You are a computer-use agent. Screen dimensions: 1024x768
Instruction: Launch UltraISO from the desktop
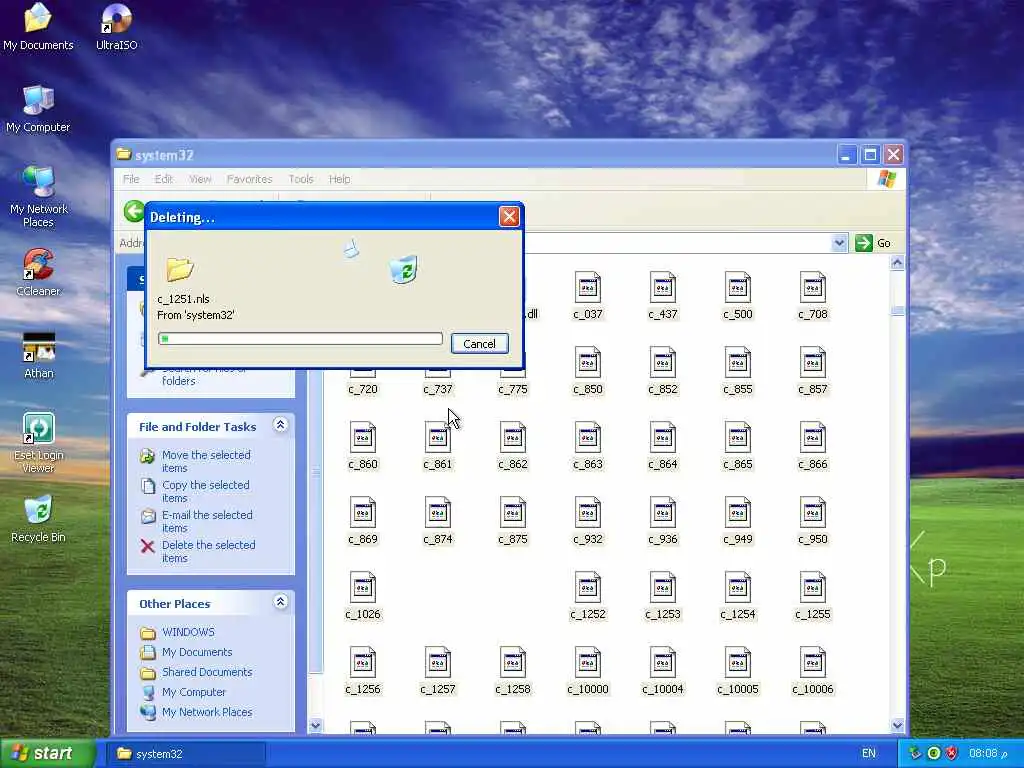[x=116, y=27]
